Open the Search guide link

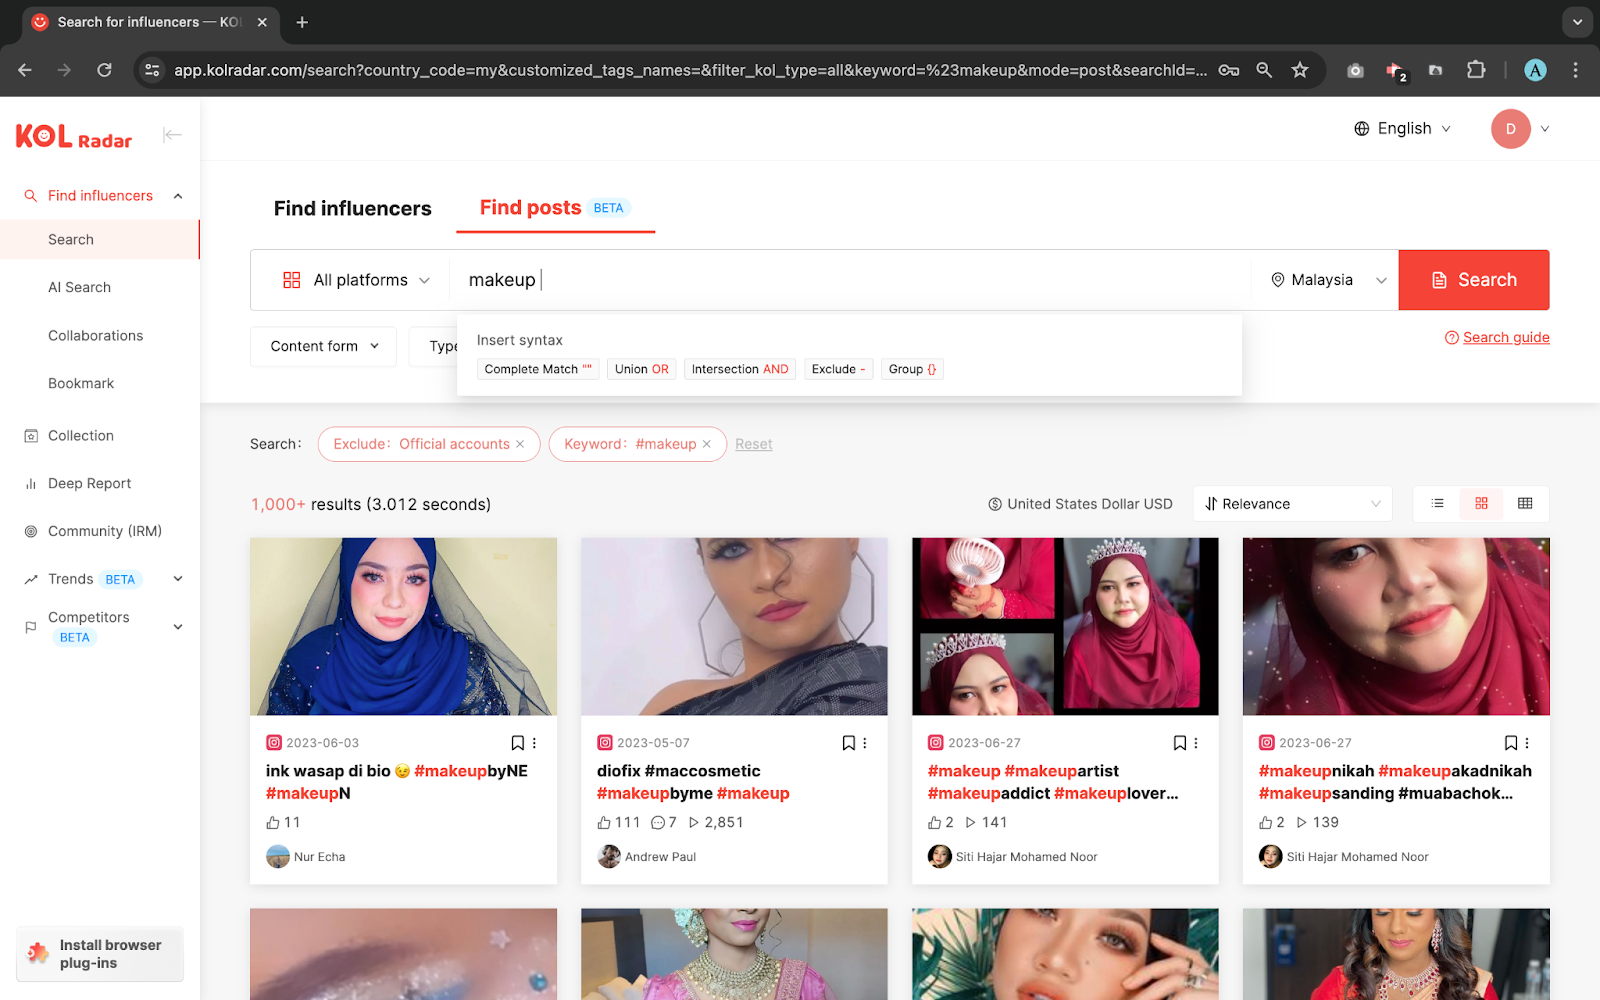point(1497,338)
